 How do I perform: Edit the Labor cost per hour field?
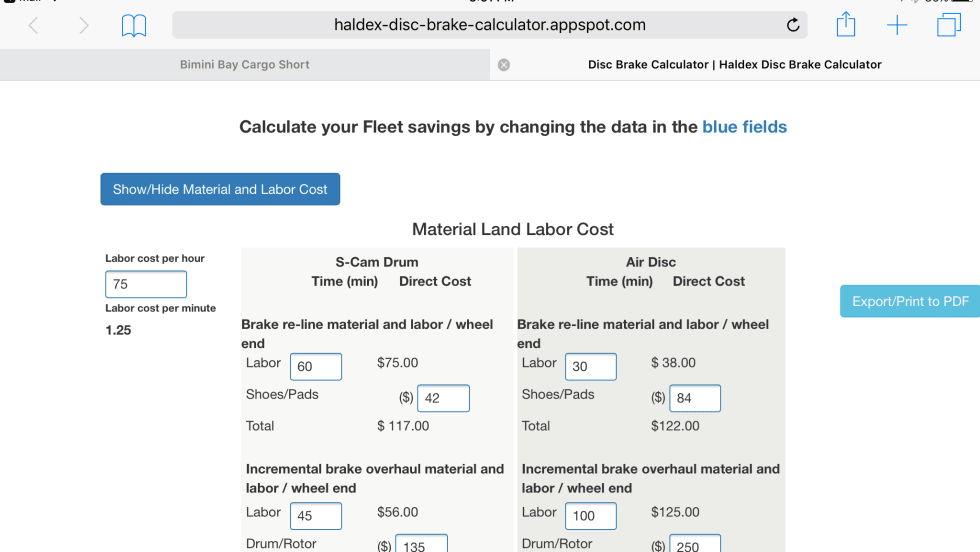coord(146,284)
